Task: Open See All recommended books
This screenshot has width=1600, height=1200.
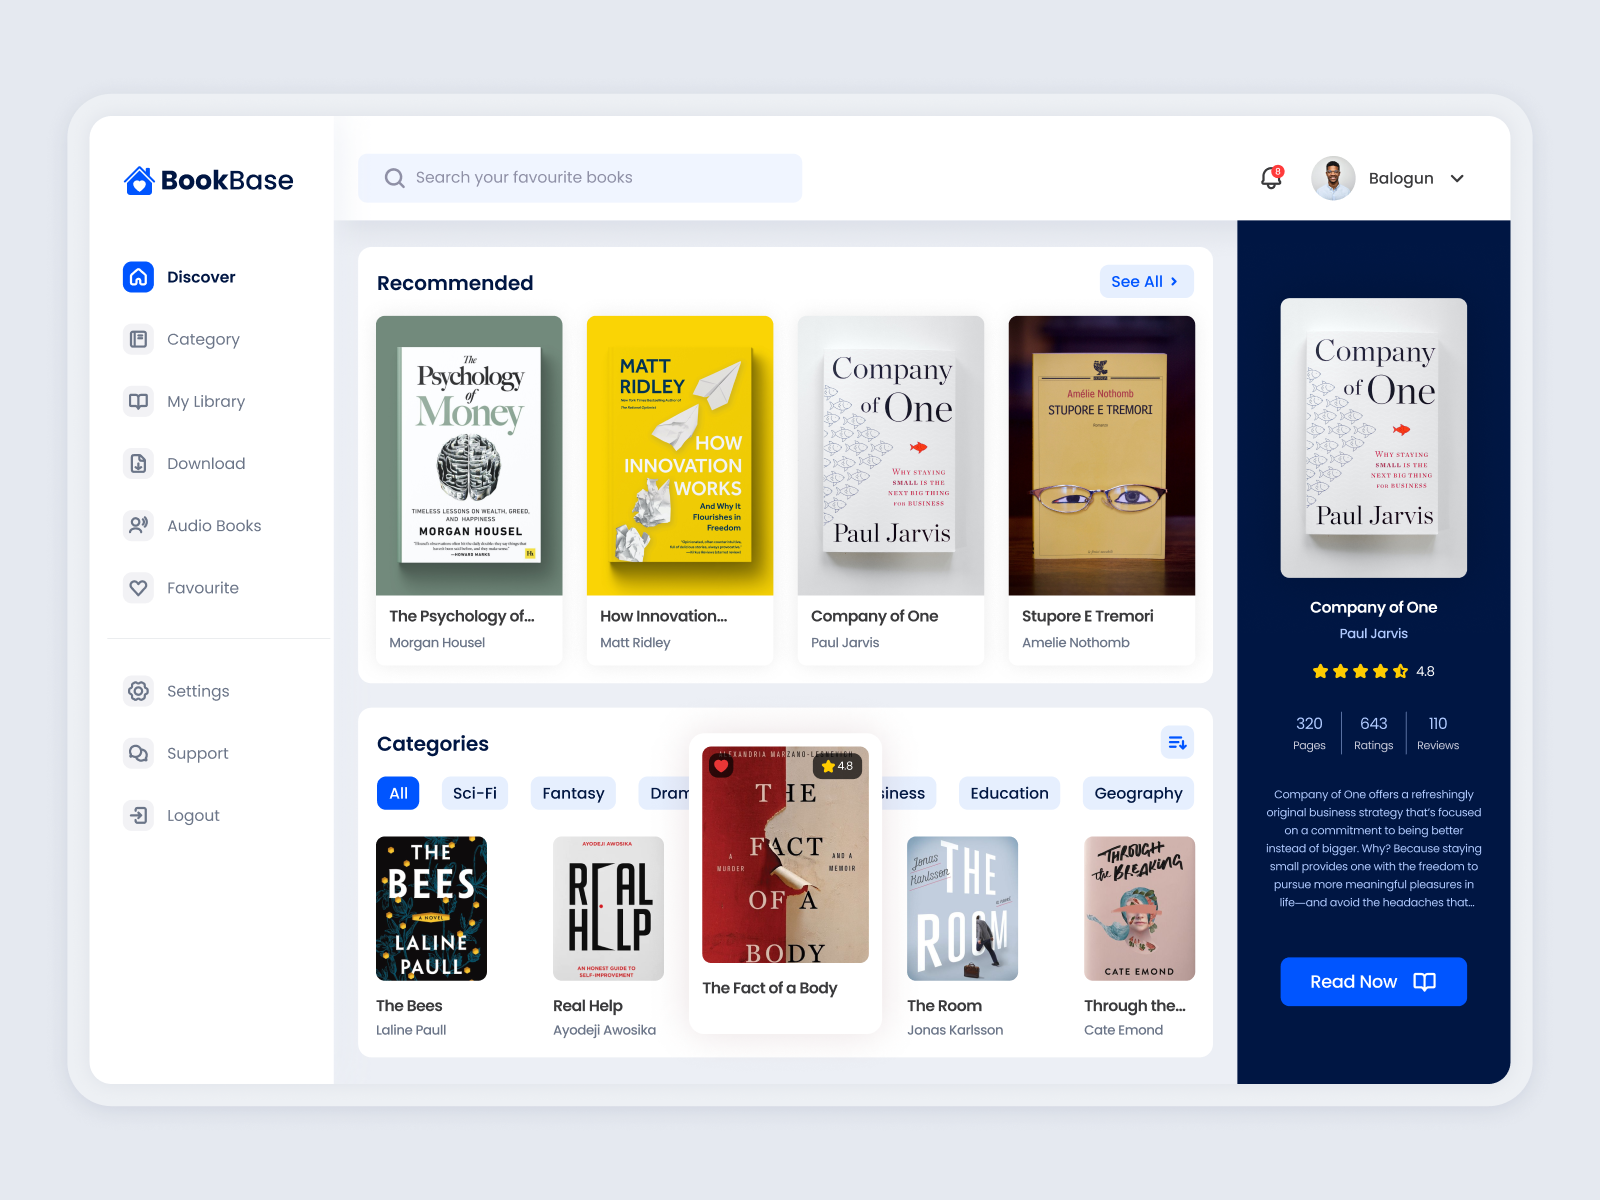Action: click(x=1145, y=281)
